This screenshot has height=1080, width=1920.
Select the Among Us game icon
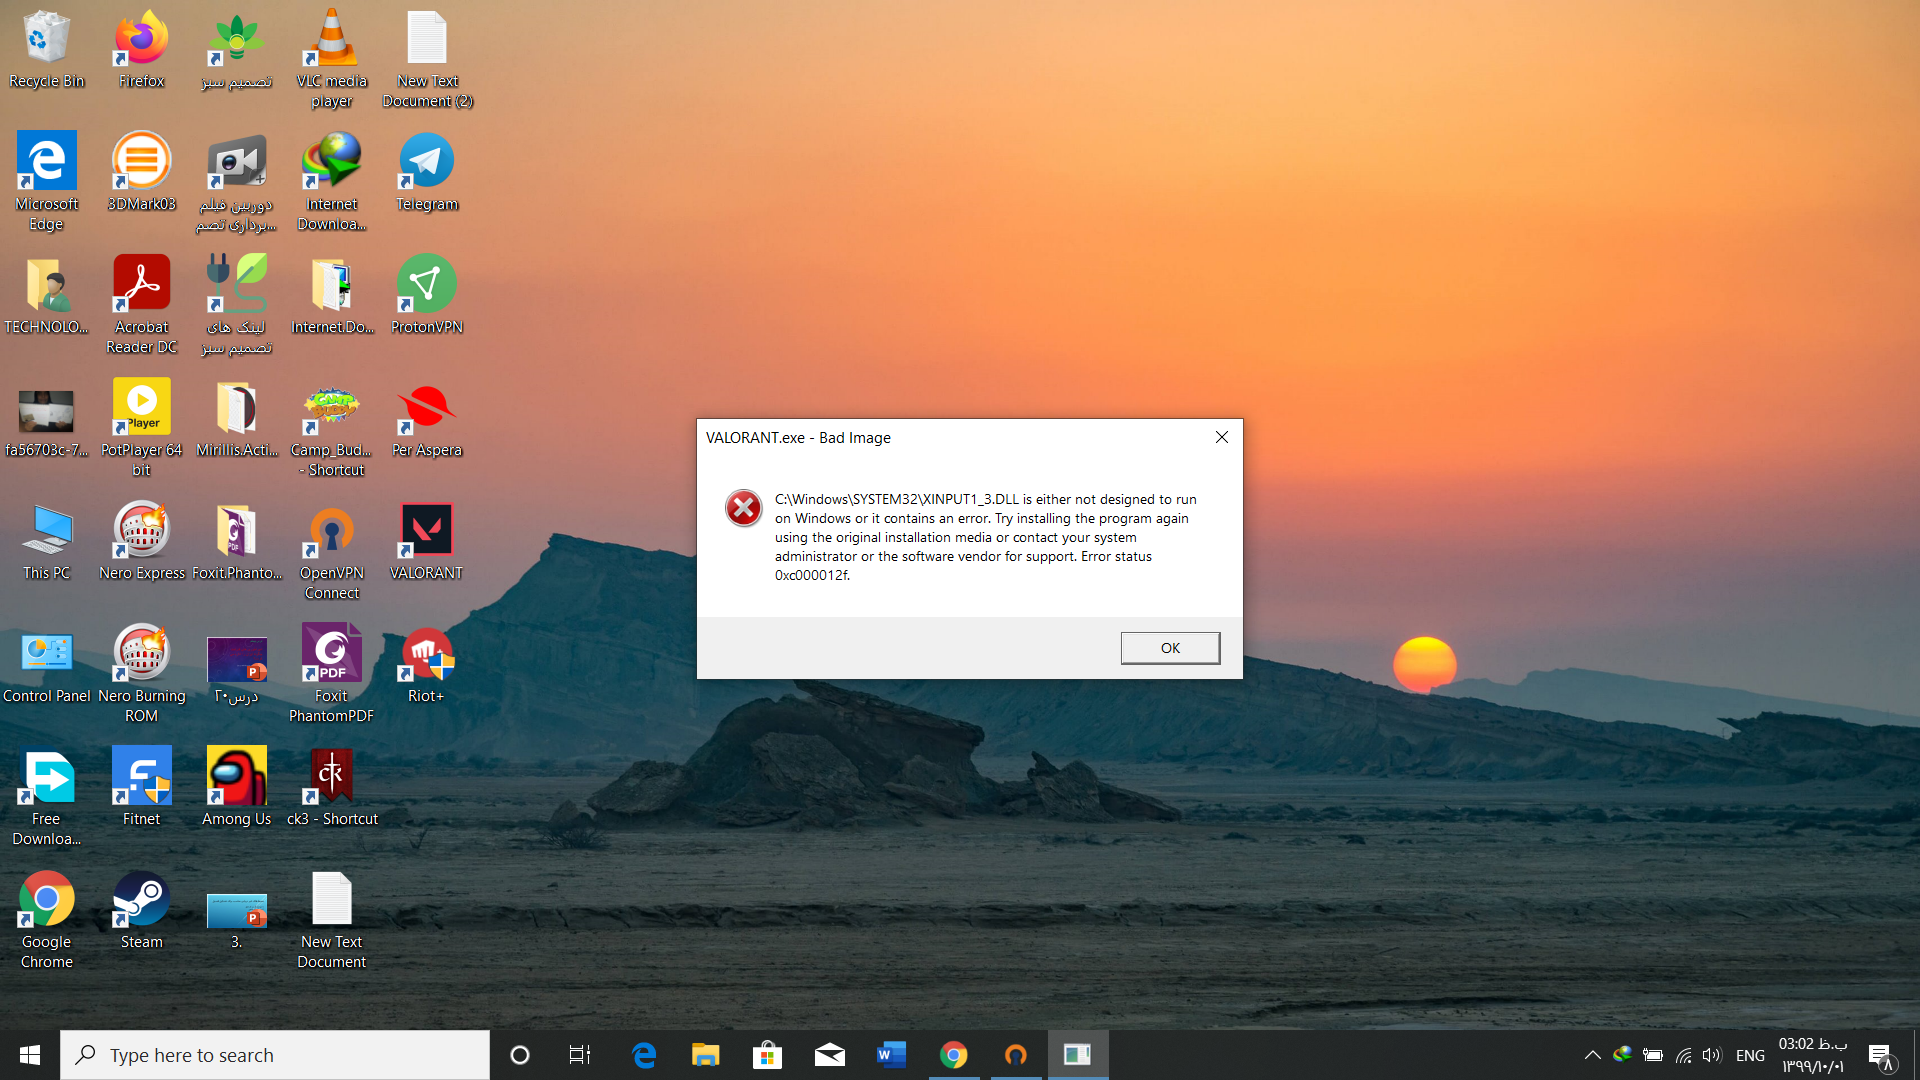pos(236,777)
